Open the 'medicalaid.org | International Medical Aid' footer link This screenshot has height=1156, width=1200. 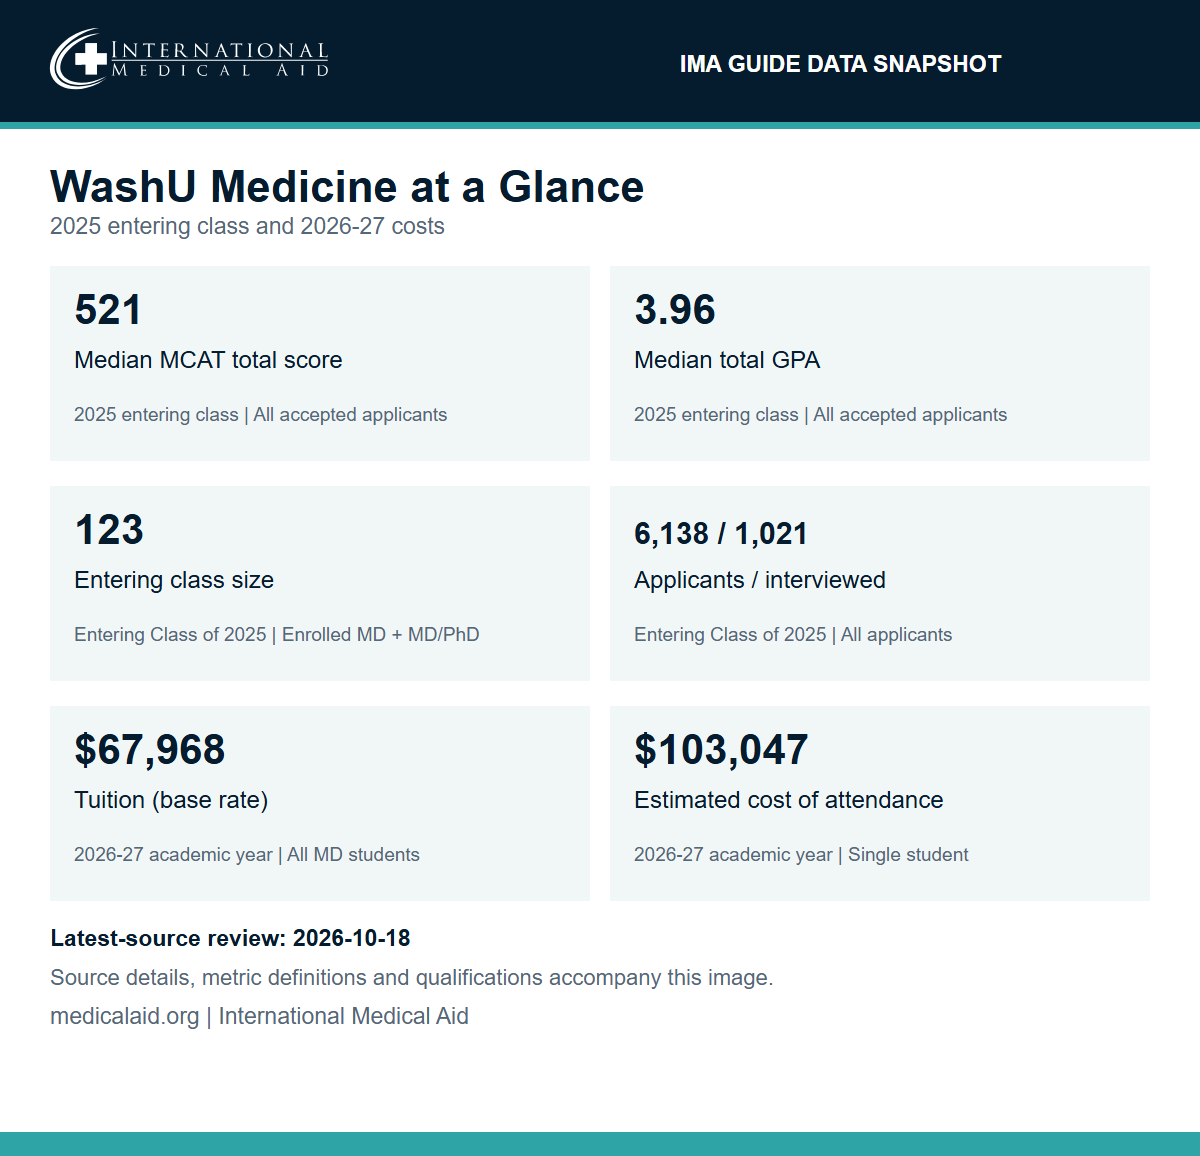coord(259,1016)
